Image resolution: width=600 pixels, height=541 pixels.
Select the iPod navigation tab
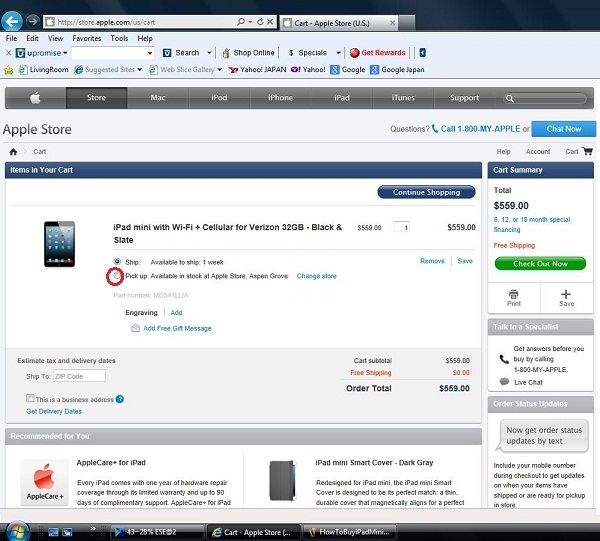tap(219, 98)
